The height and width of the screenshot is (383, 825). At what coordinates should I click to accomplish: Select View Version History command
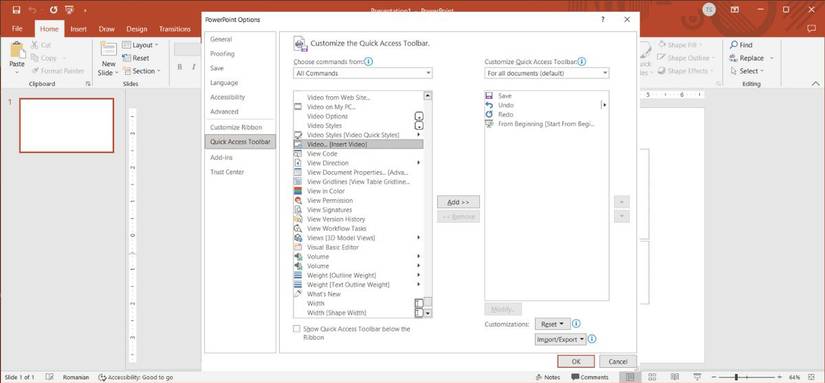[358, 219]
